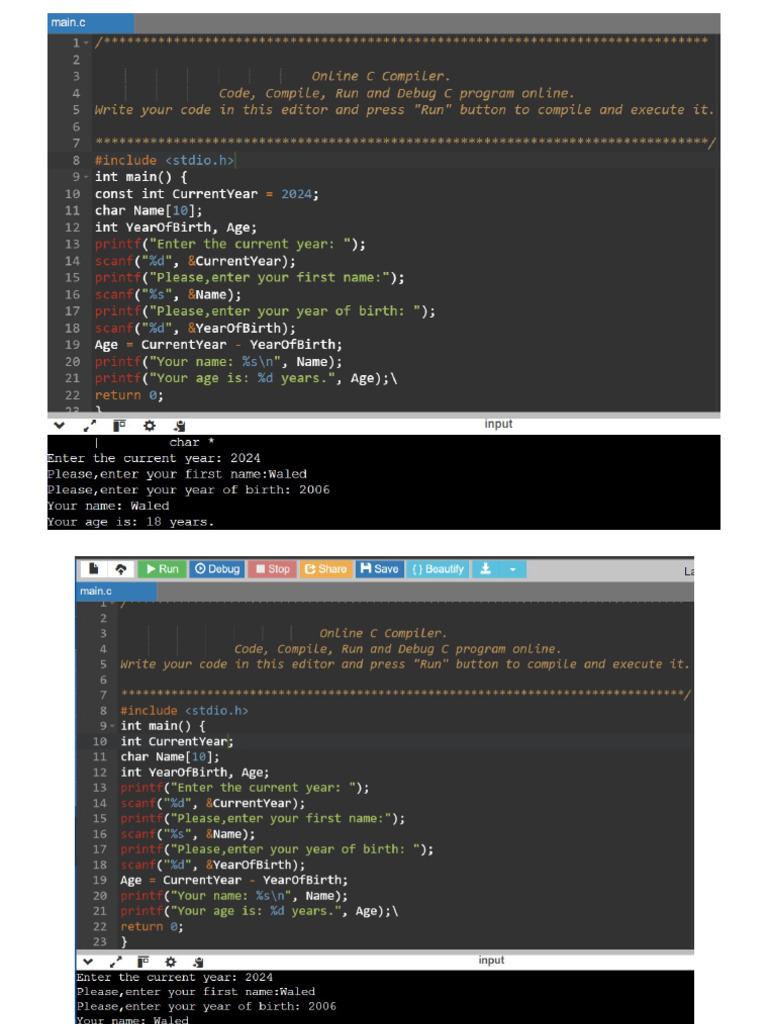Click the red Stop button

pos(272,569)
